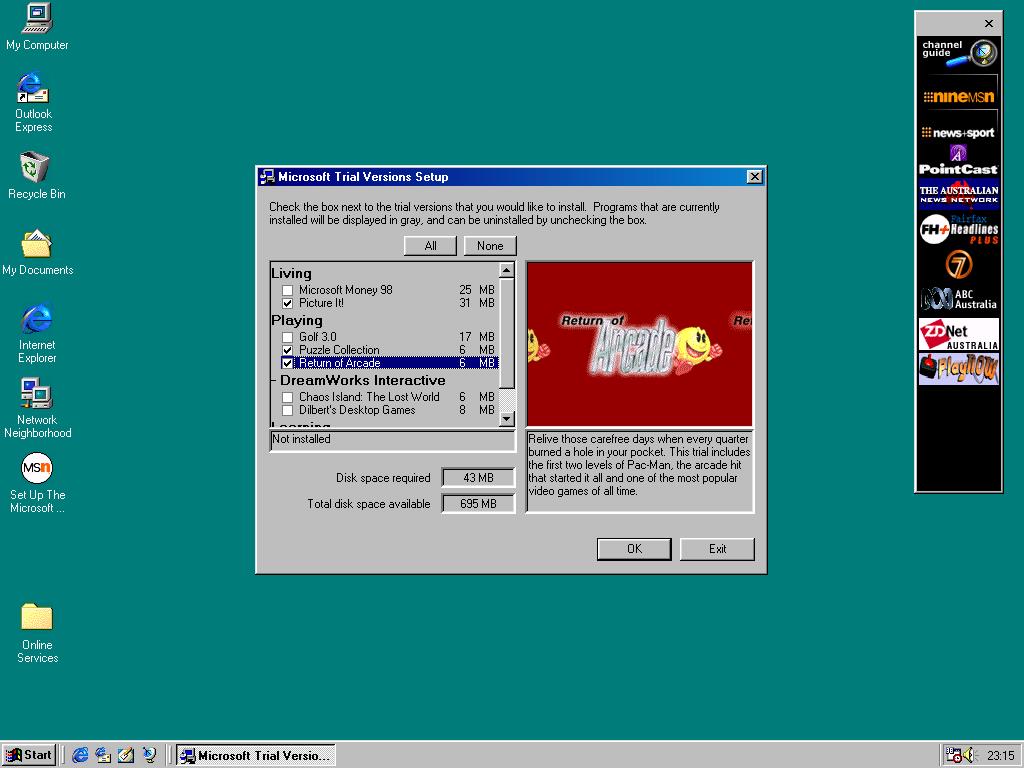Click the 'Not installed' status text
This screenshot has width=1024, height=768.
tap(301, 439)
